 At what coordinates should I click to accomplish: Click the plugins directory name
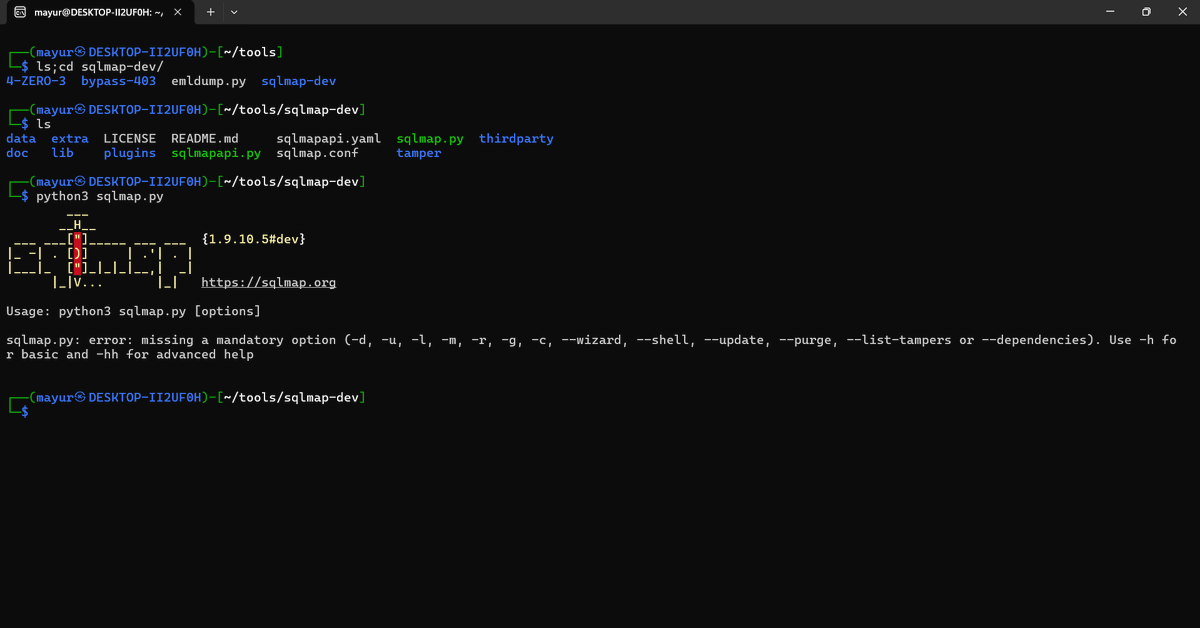(x=130, y=153)
